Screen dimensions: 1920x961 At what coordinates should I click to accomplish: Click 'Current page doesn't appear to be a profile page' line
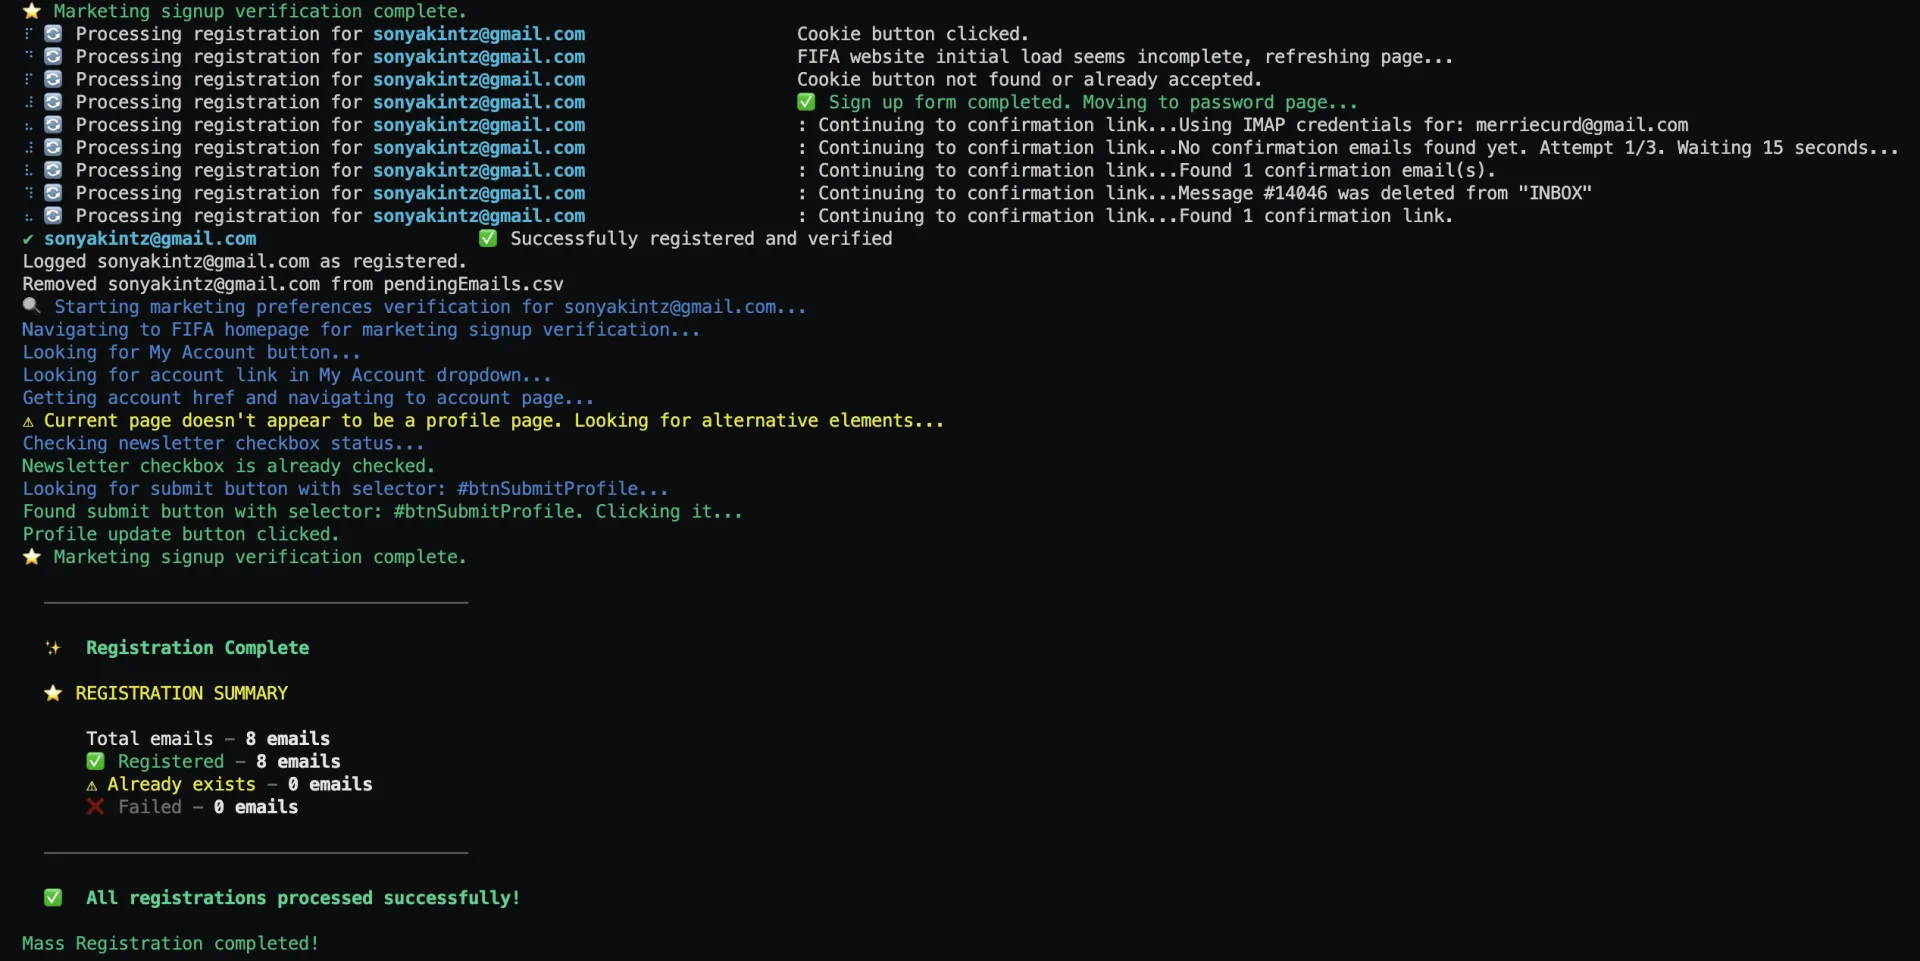494,421
